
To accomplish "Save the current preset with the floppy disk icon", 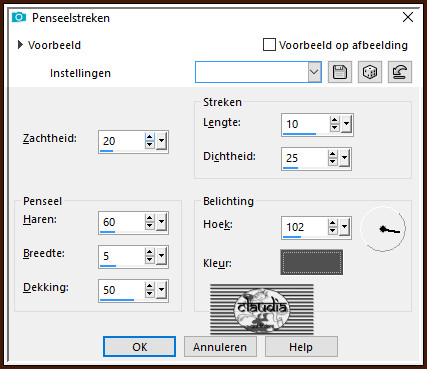I will click(340, 72).
